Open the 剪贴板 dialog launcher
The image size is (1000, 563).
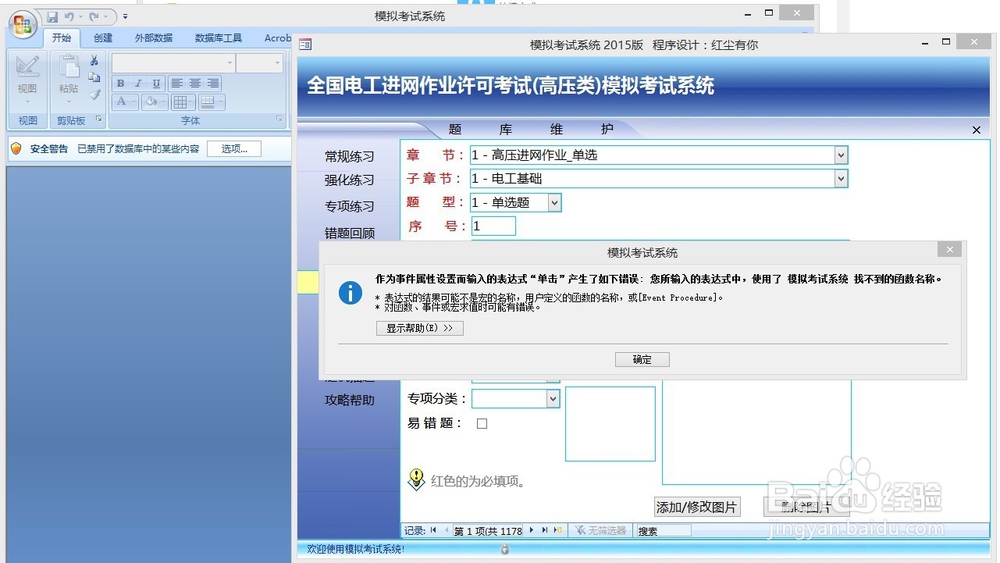coord(99,119)
